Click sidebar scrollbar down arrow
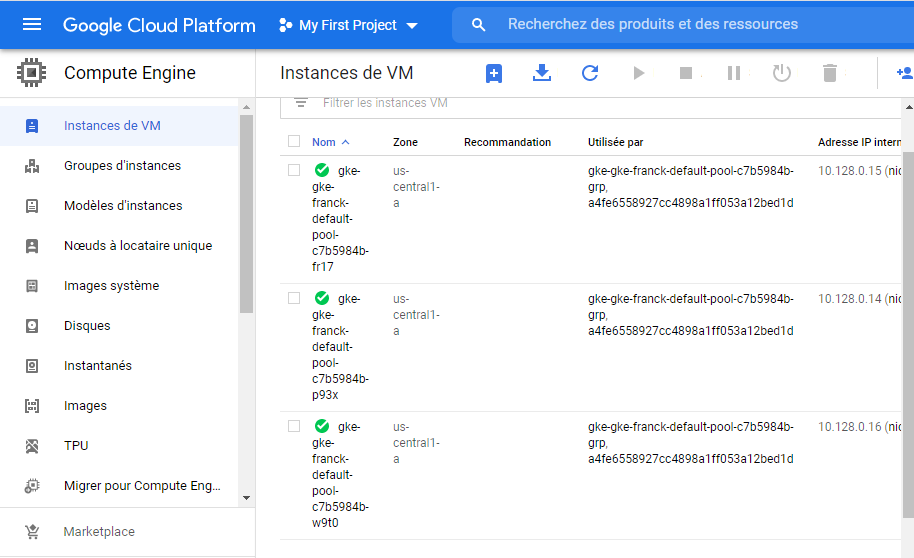The width and height of the screenshot is (914, 558). [247, 498]
